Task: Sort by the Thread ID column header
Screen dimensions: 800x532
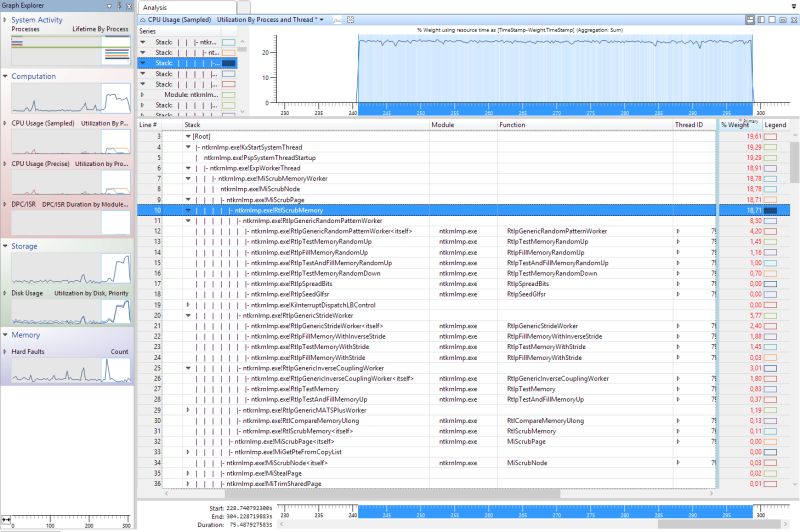Action: 689,124
